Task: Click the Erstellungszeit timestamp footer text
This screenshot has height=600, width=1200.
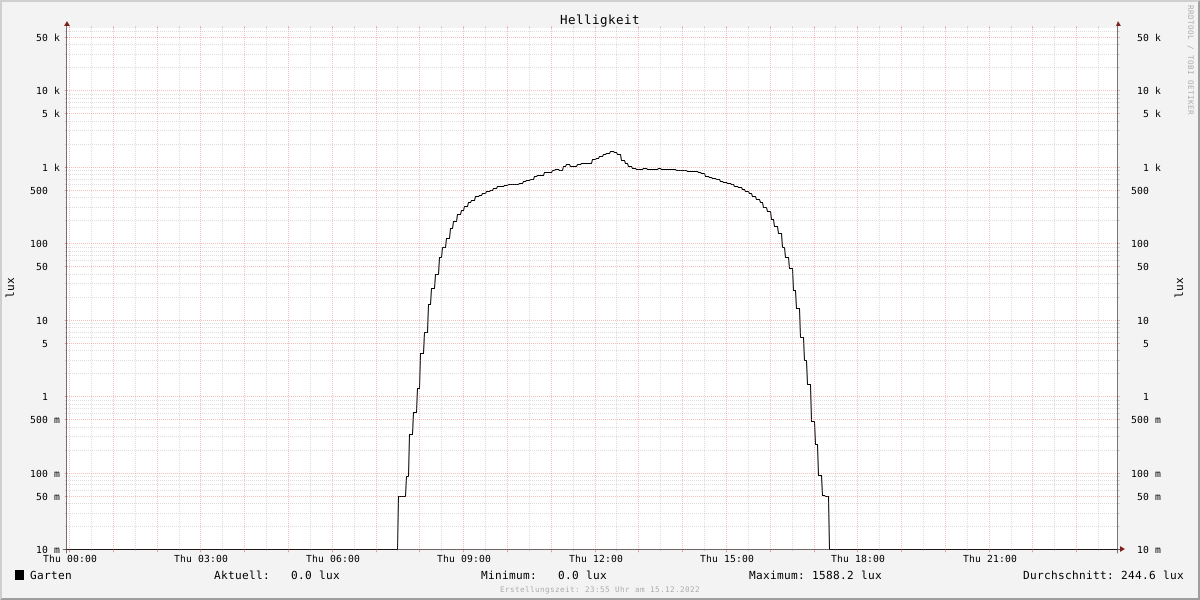Action: pos(600,589)
